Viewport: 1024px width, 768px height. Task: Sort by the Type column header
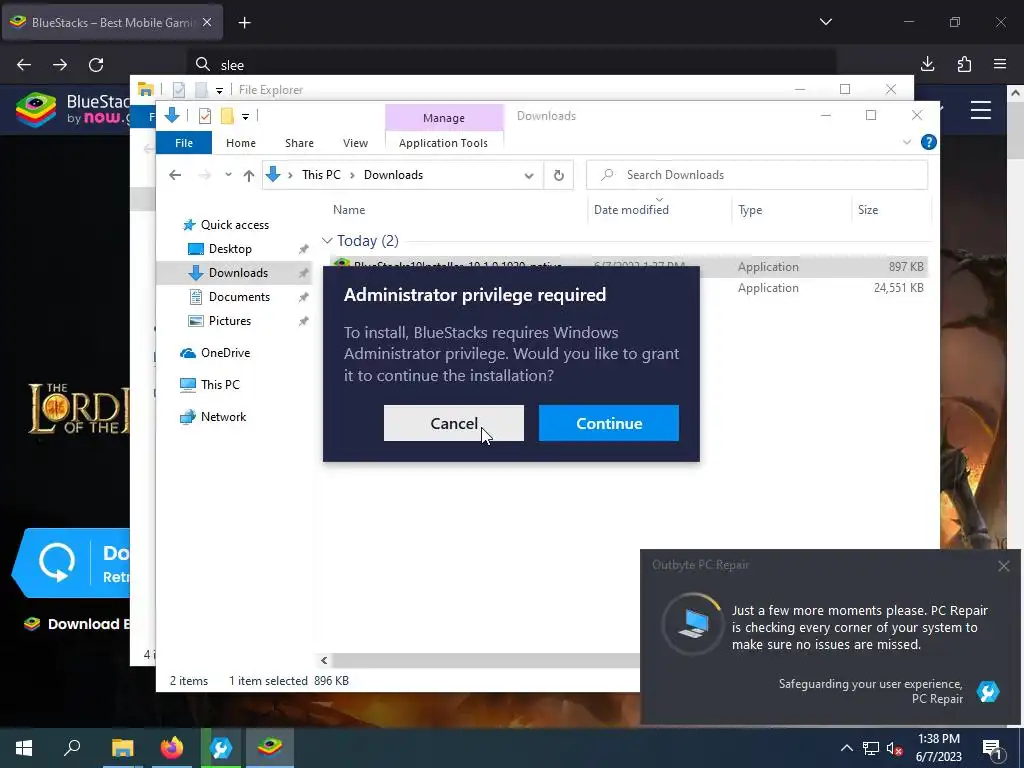coord(750,210)
